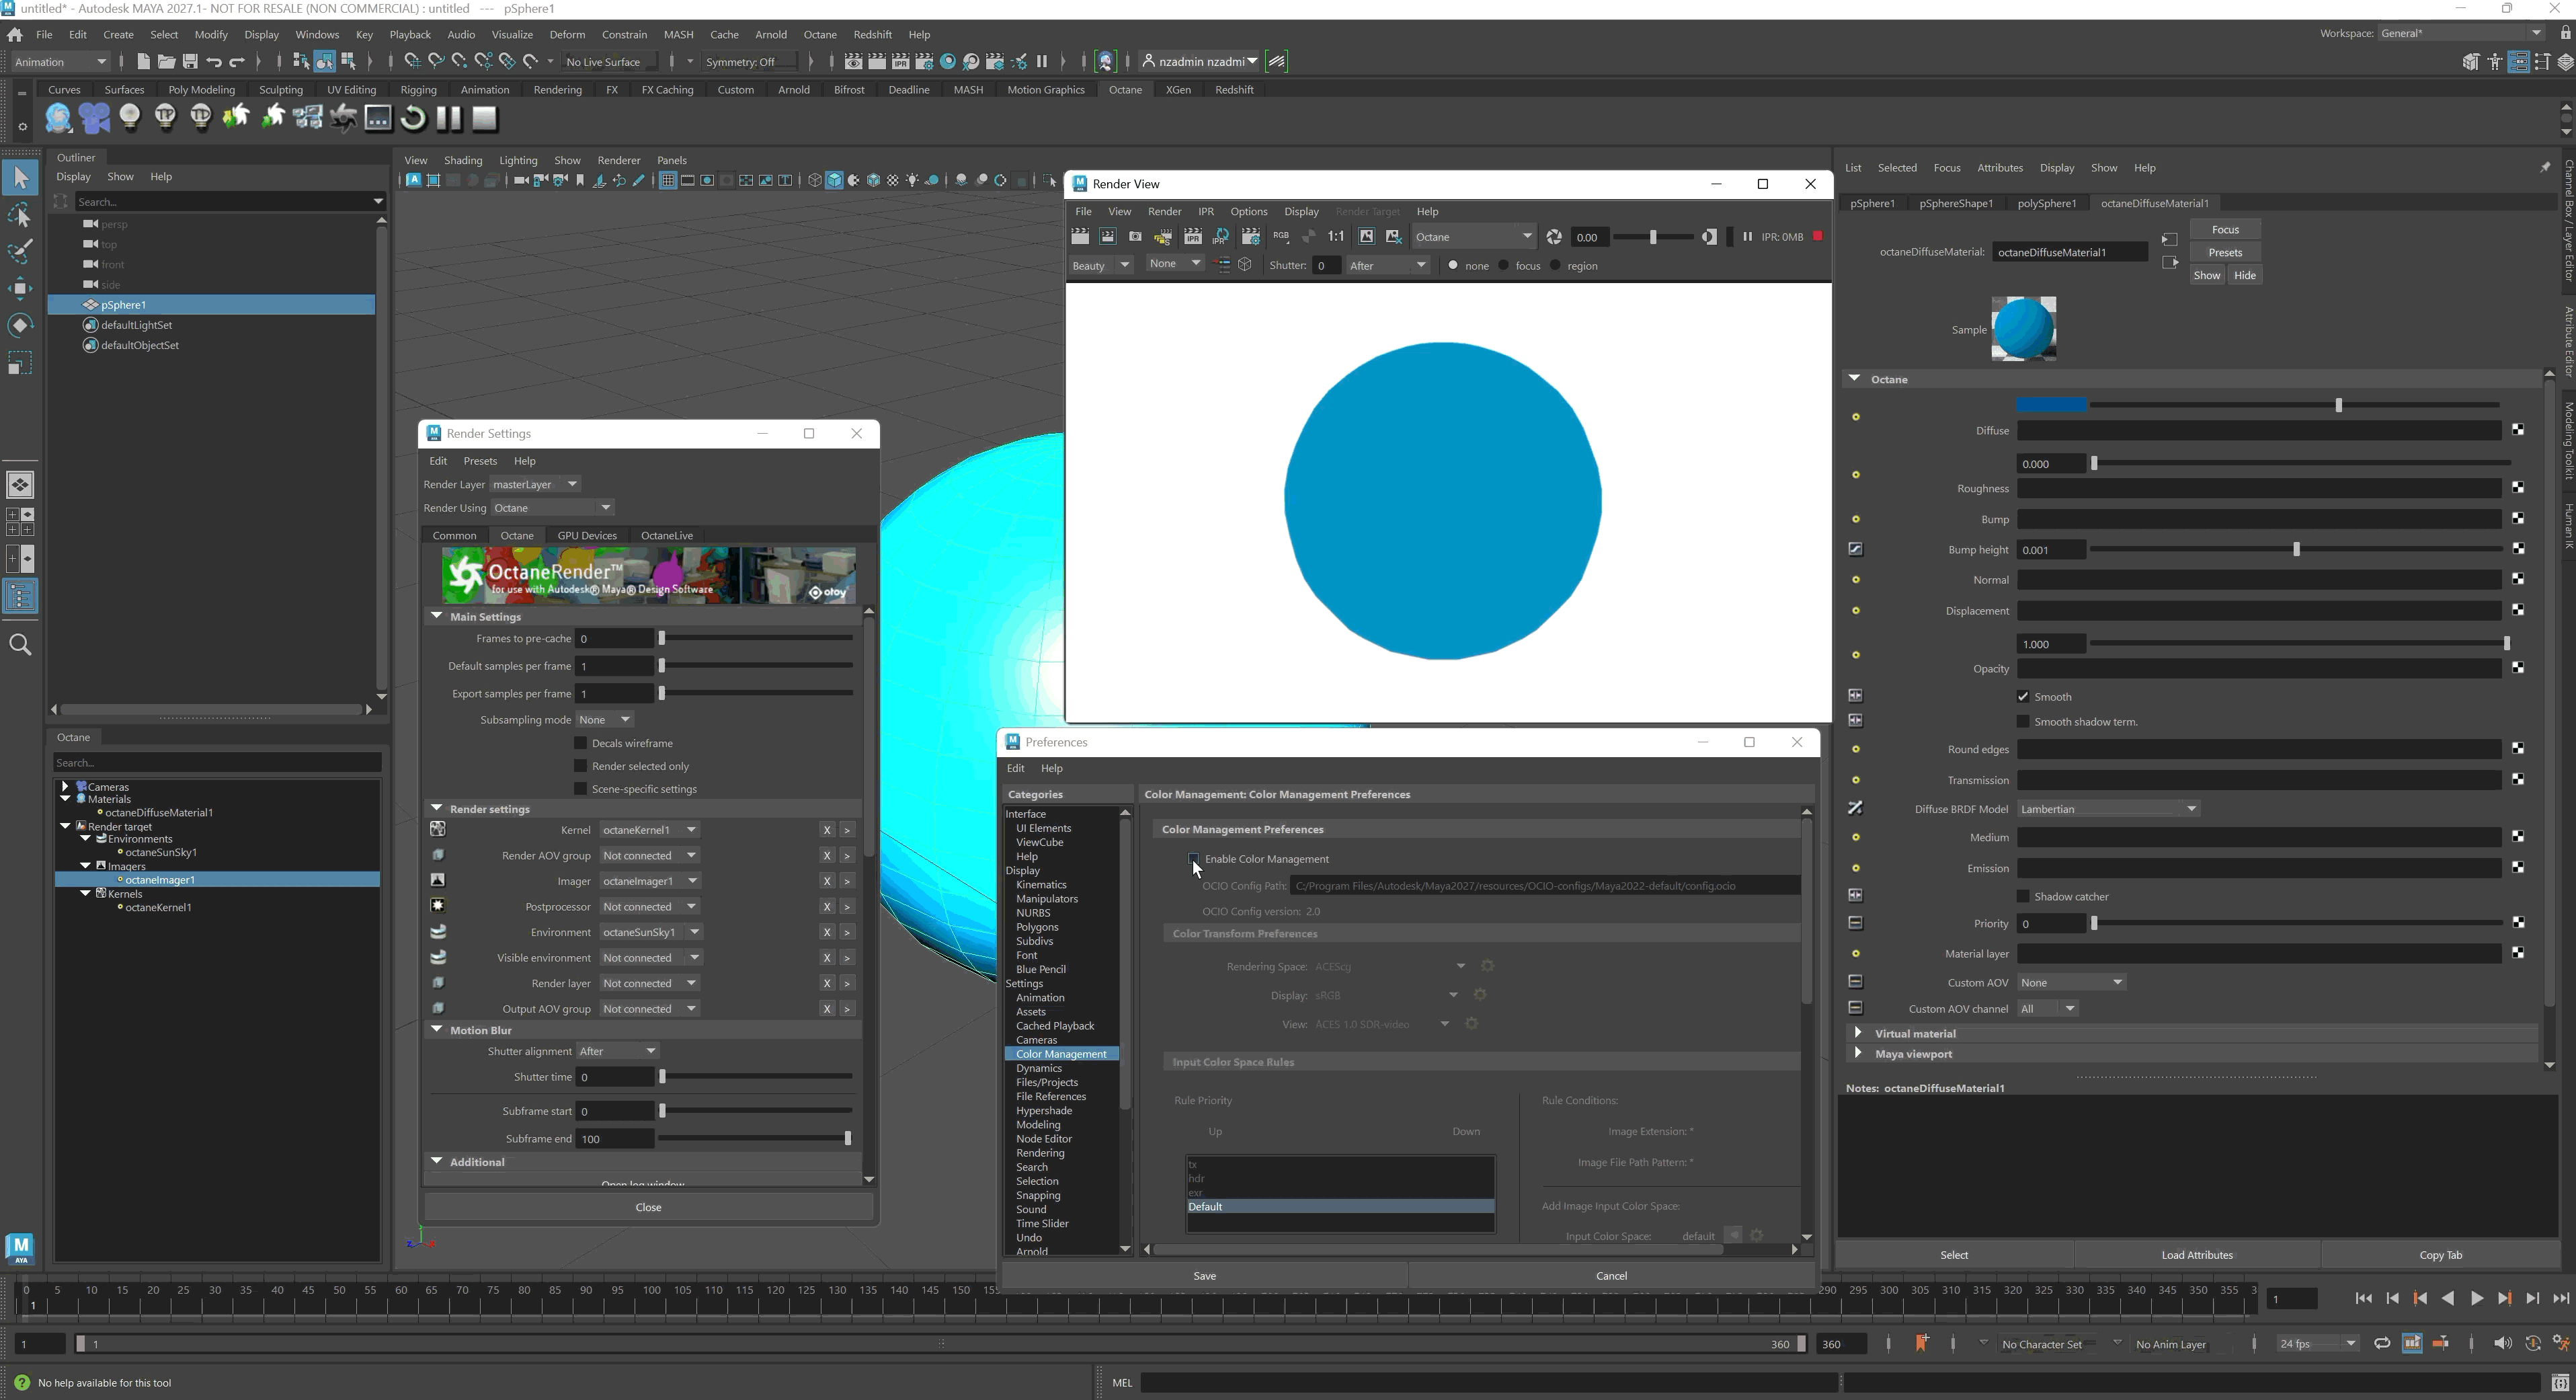Screen dimensions: 2576x1400
Task: Open the Animation menu set dropdown
Action: pyautogui.click(x=60, y=62)
